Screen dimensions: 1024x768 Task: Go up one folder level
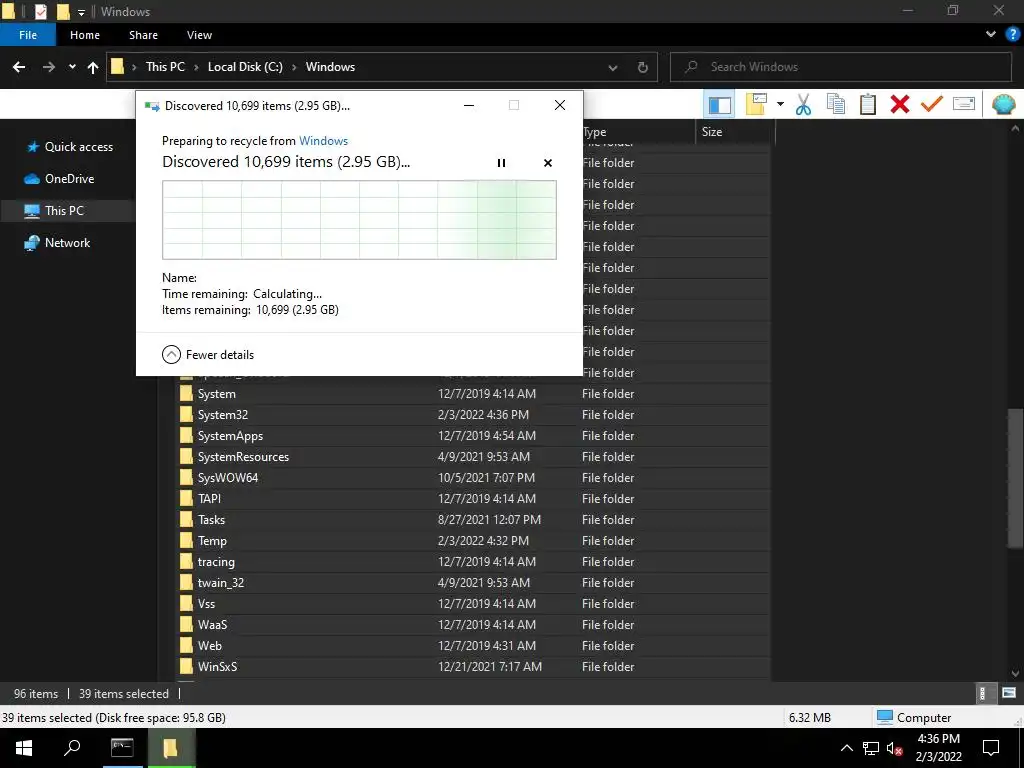tap(93, 67)
